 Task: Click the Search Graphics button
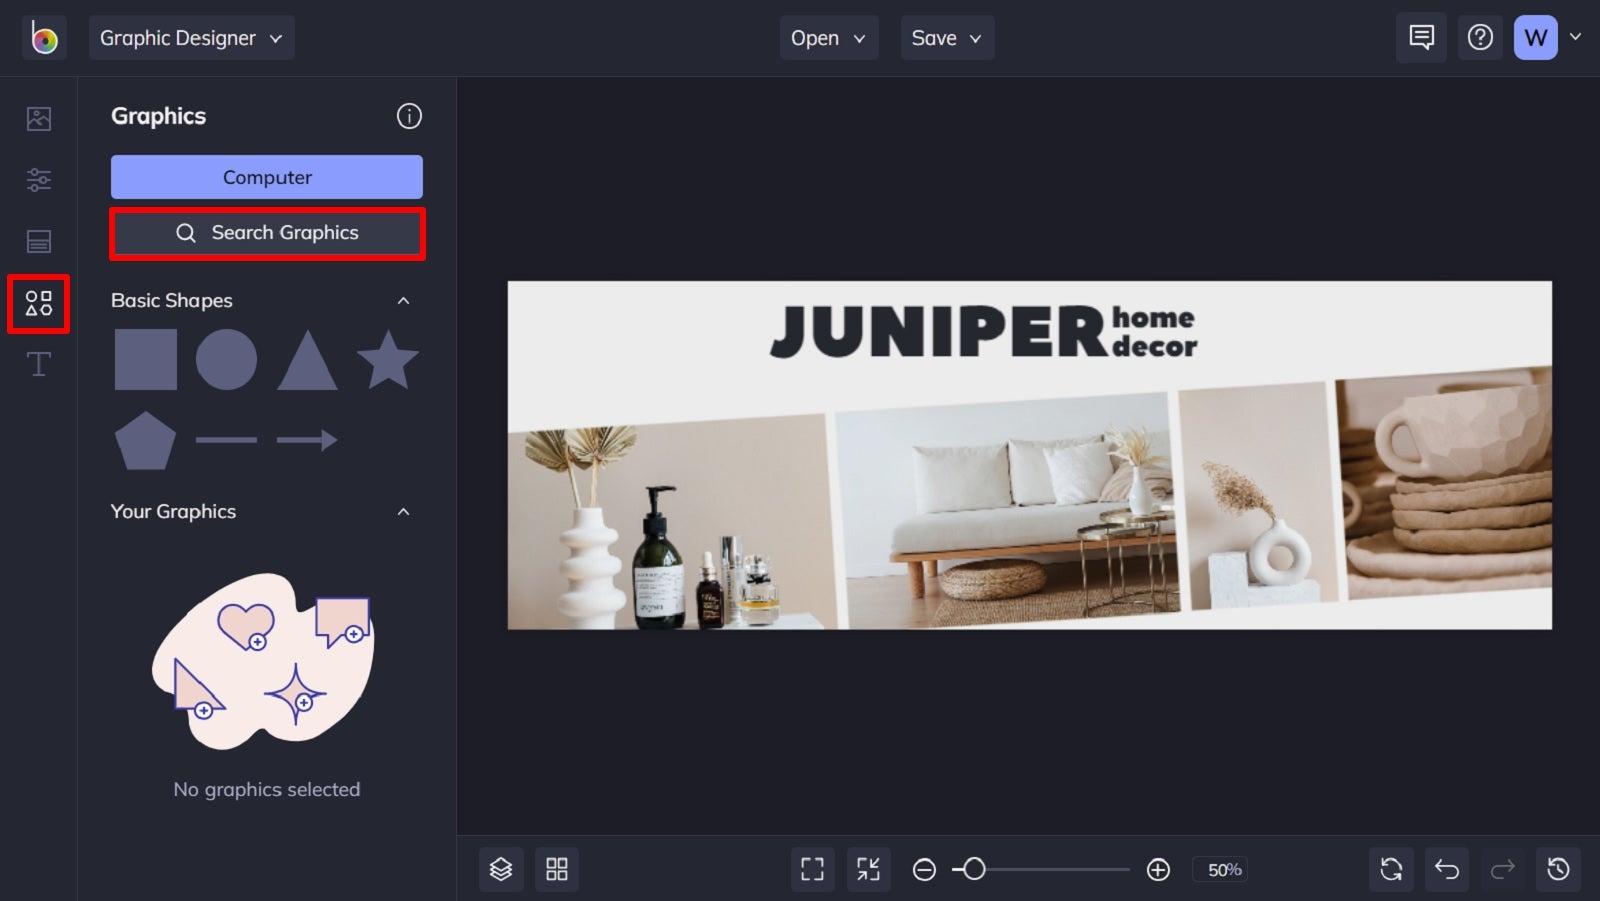coord(267,232)
